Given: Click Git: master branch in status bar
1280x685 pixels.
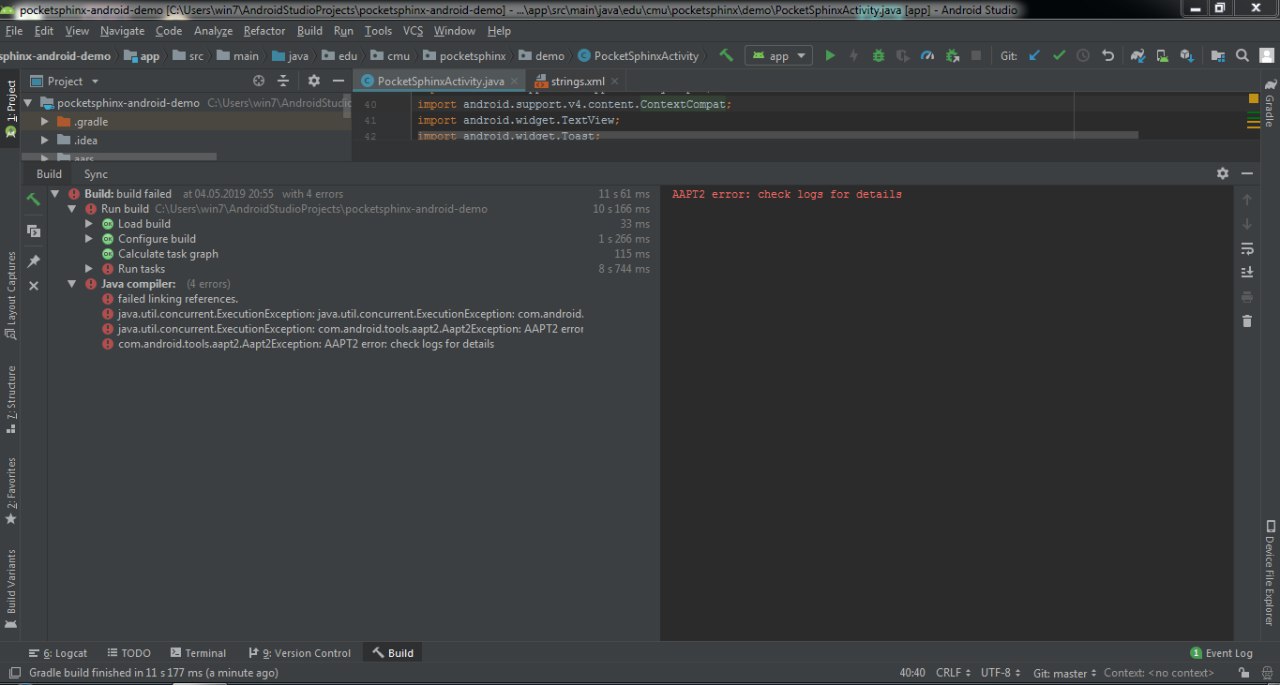Looking at the screenshot, I should click(1065, 673).
